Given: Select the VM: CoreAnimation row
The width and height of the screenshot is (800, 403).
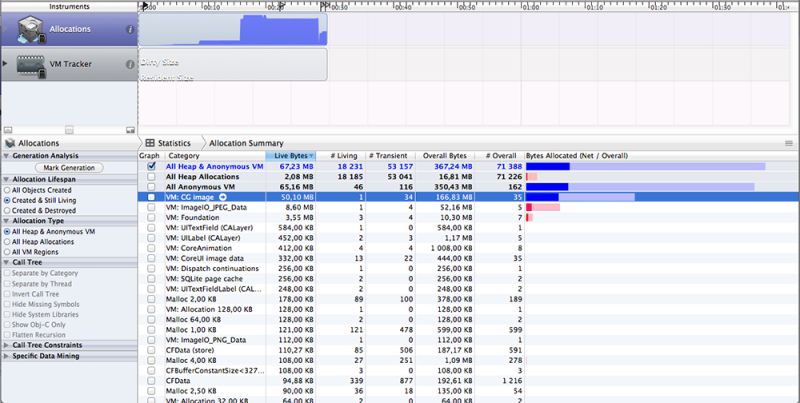Looking at the screenshot, I should (469, 248).
